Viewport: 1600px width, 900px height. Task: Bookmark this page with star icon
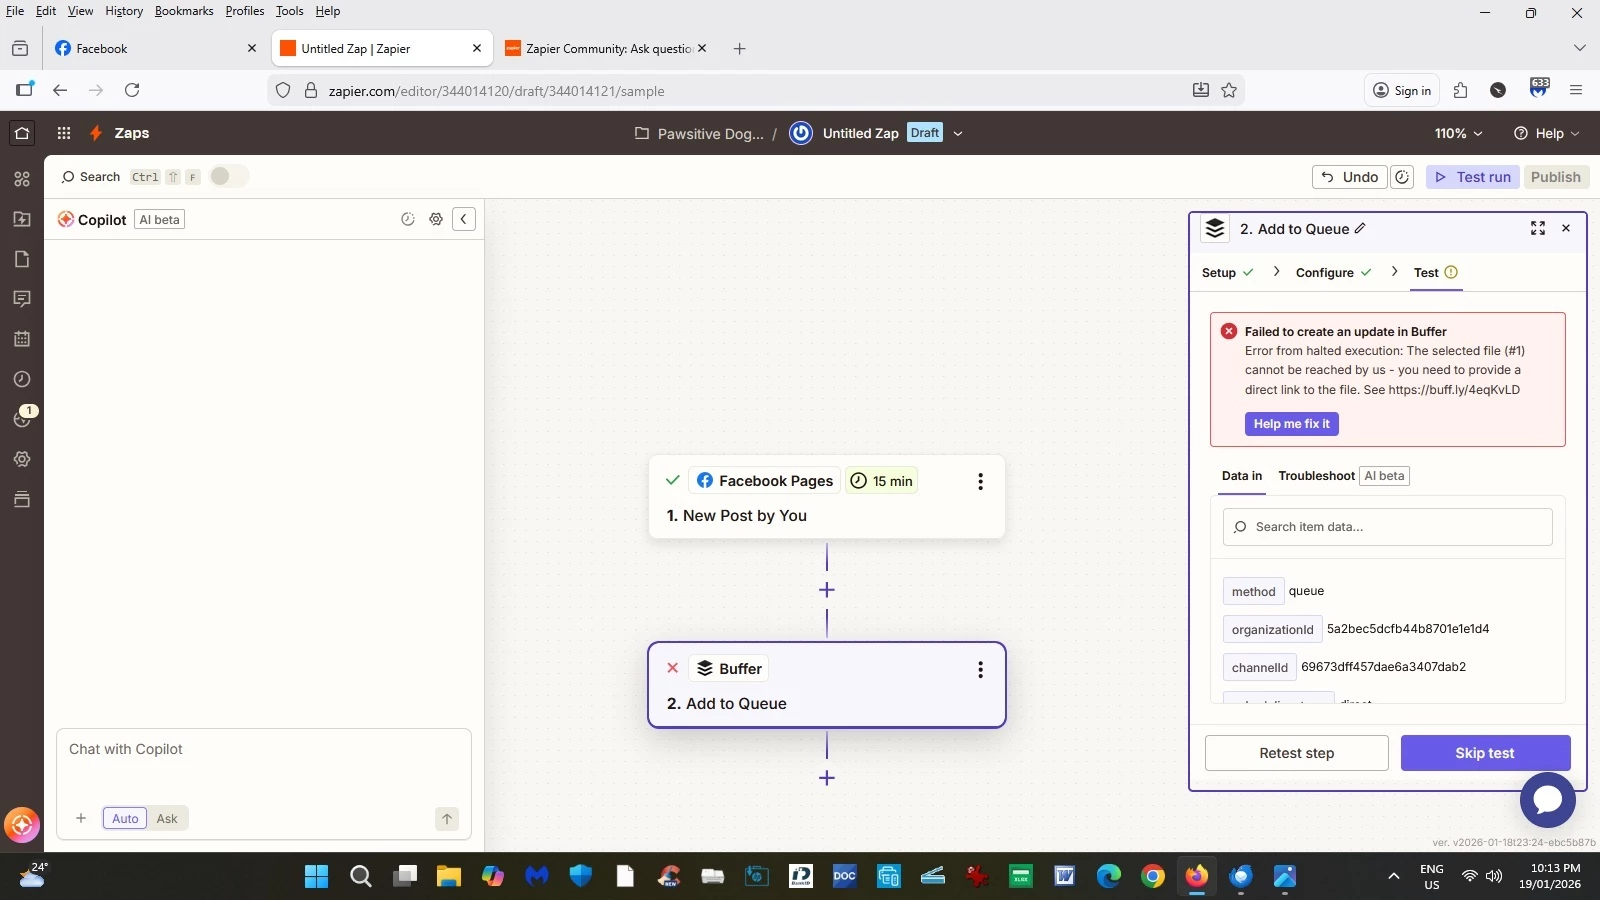click(x=1229, y=90)
